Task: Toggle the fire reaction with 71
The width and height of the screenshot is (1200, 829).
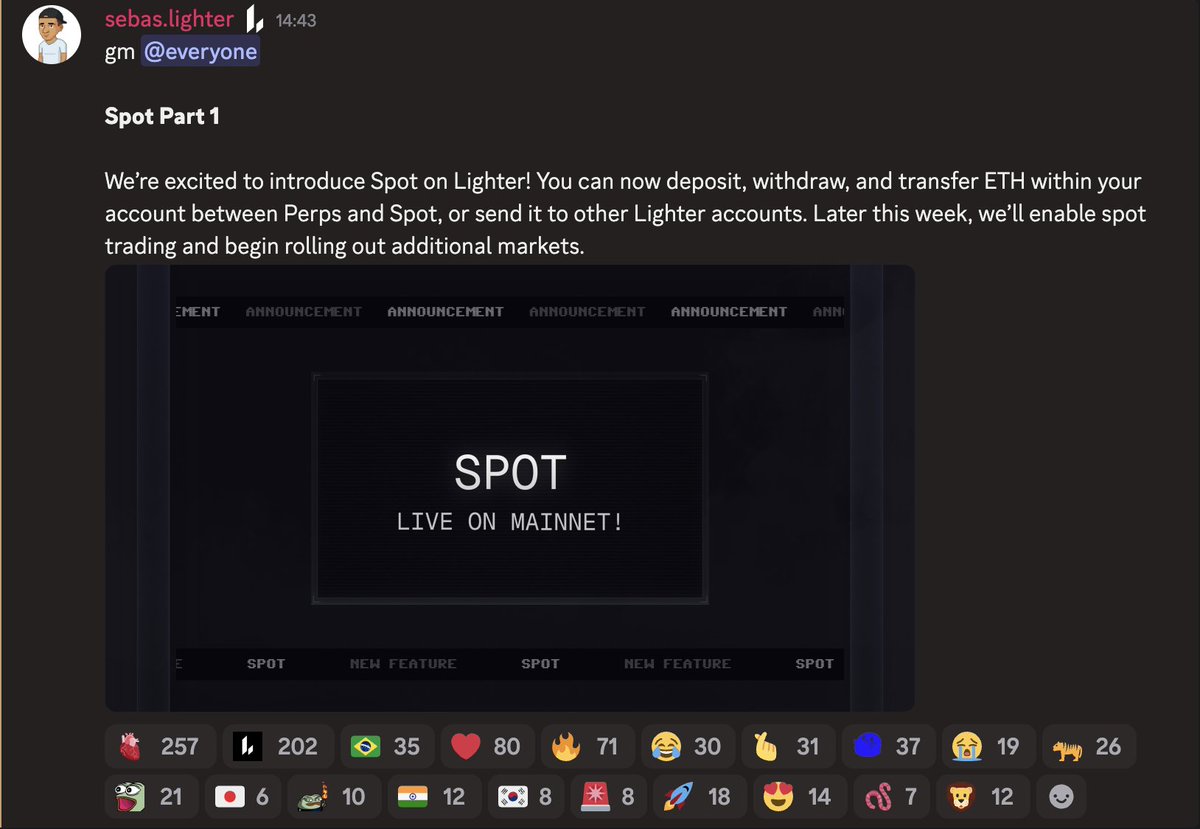Action: [587, 746]
